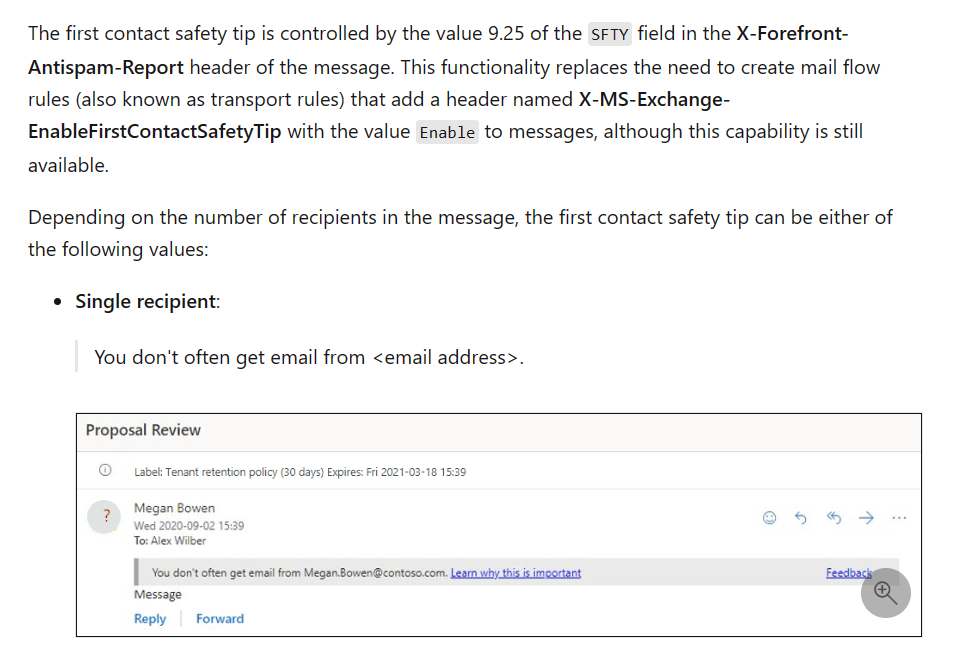Click Megan Bowen's question mark avatar
This screenshot has height=669, width=956.
pos(105,517)
